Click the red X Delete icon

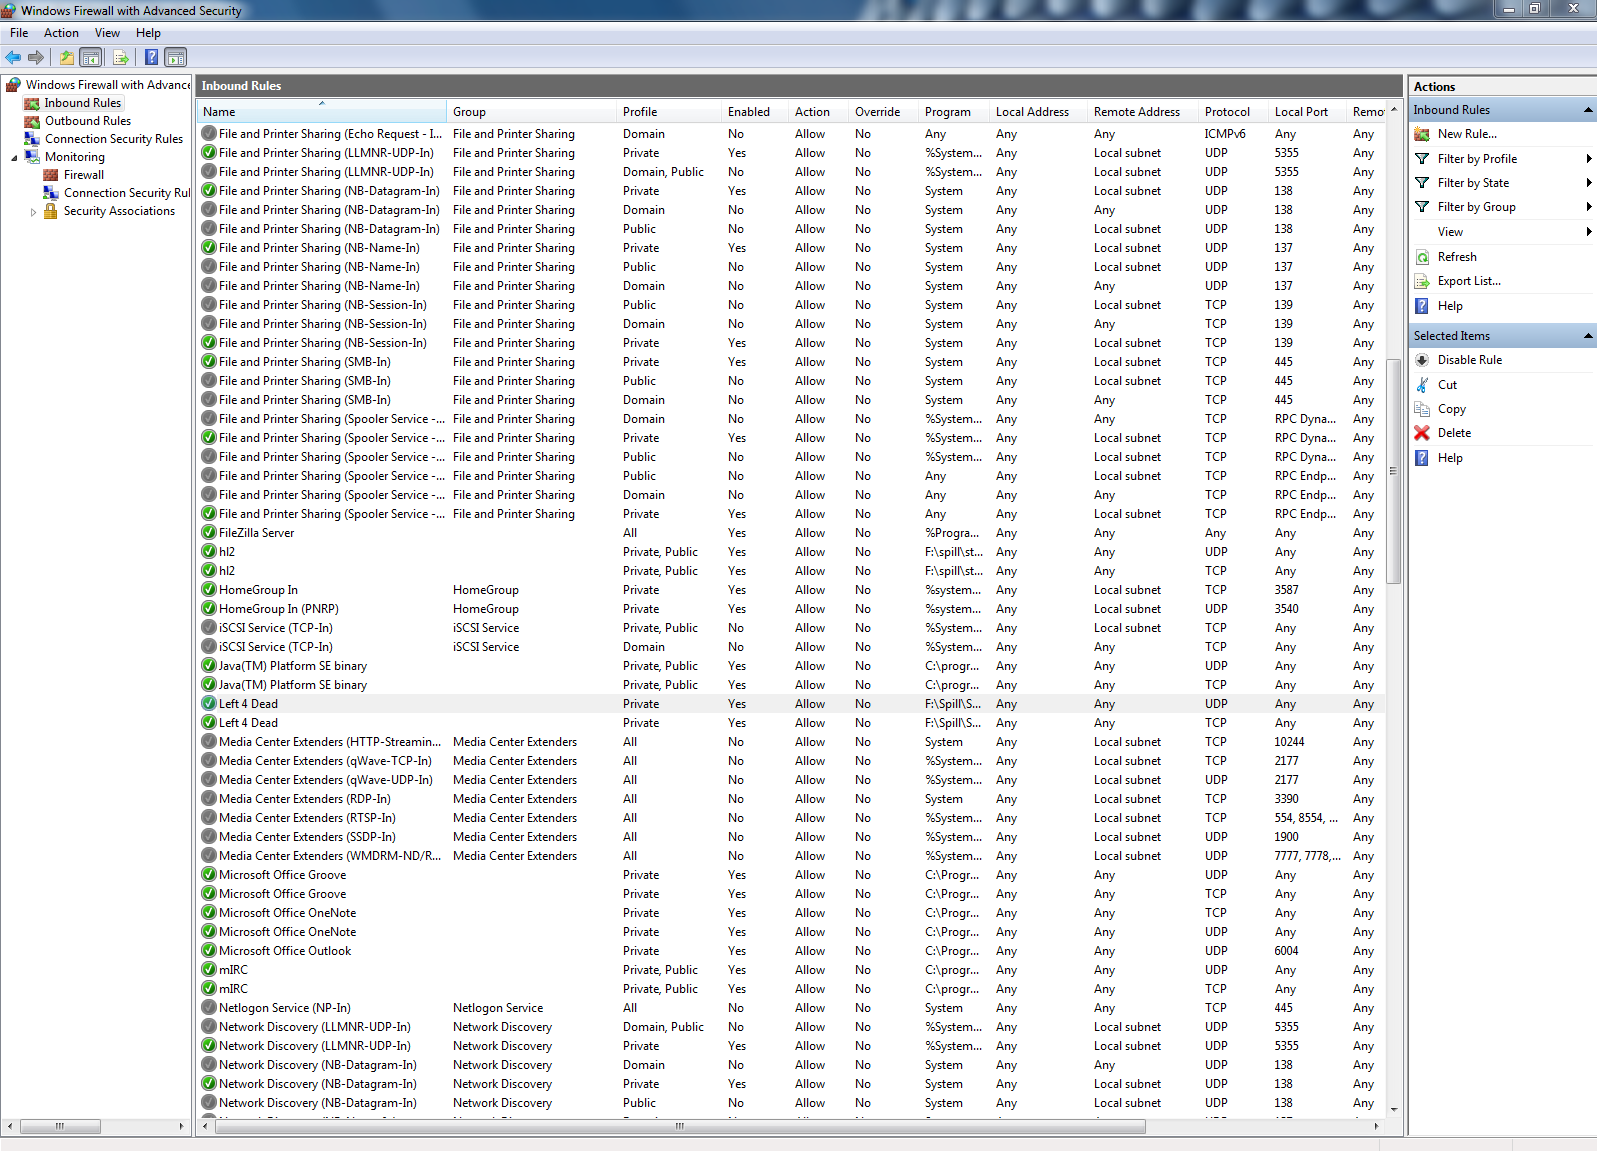click(1422, 433)
